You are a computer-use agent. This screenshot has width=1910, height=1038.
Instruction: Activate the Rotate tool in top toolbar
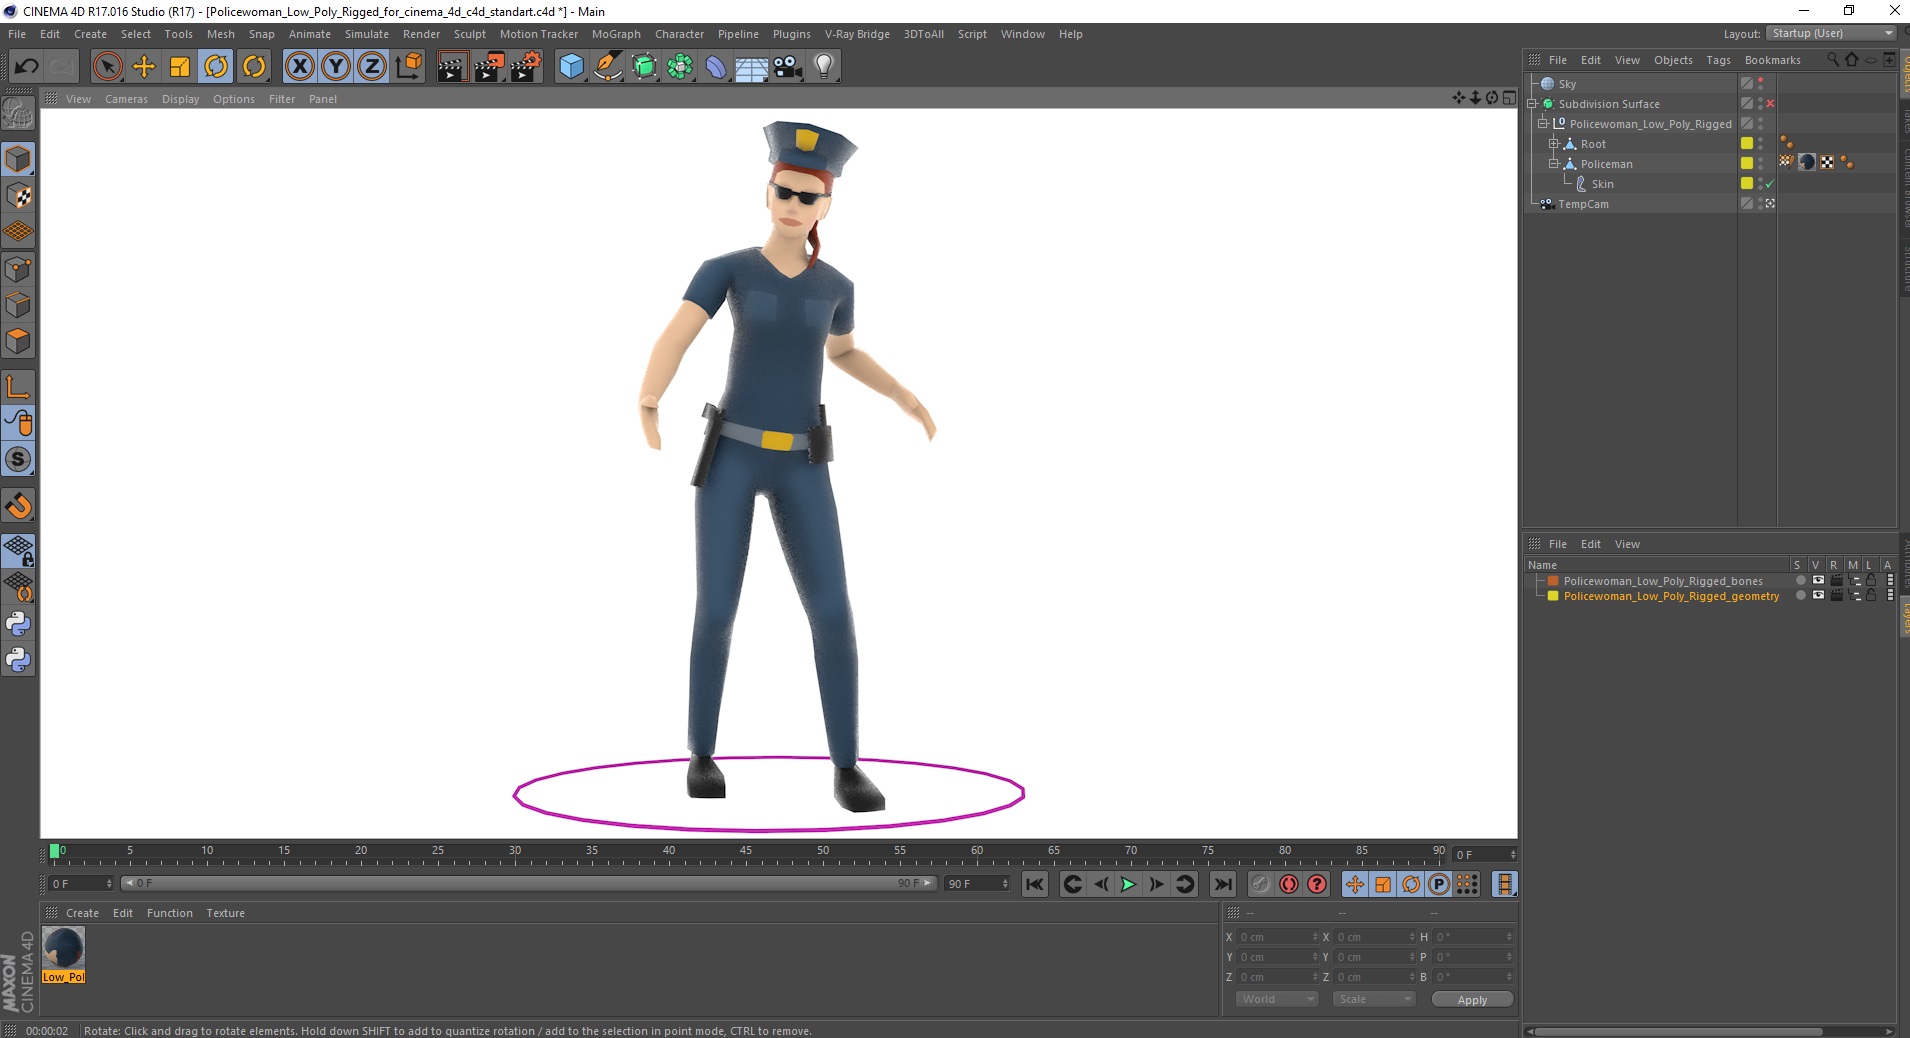[x=216, y=67]
